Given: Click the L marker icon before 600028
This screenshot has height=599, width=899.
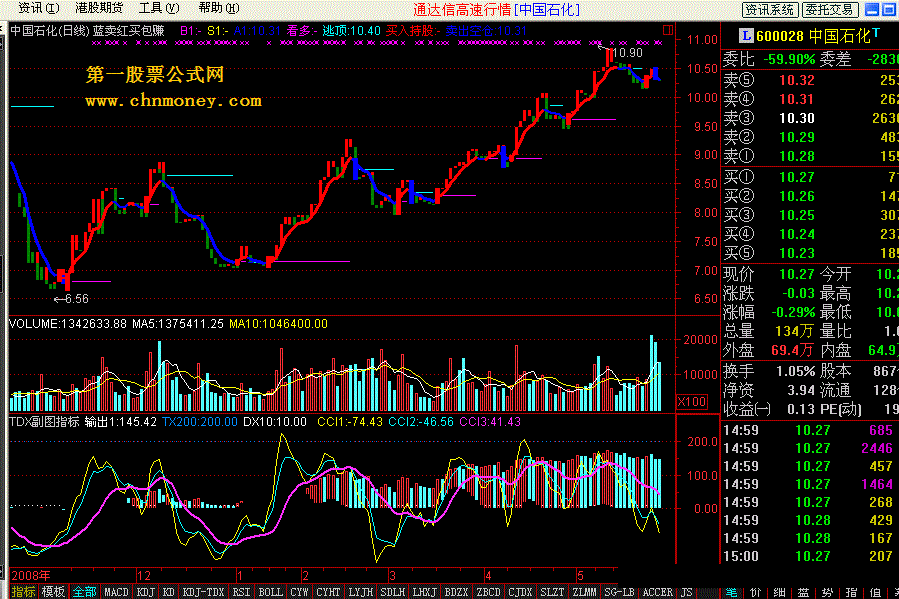Looking at the screenshot, I should 745,36.
